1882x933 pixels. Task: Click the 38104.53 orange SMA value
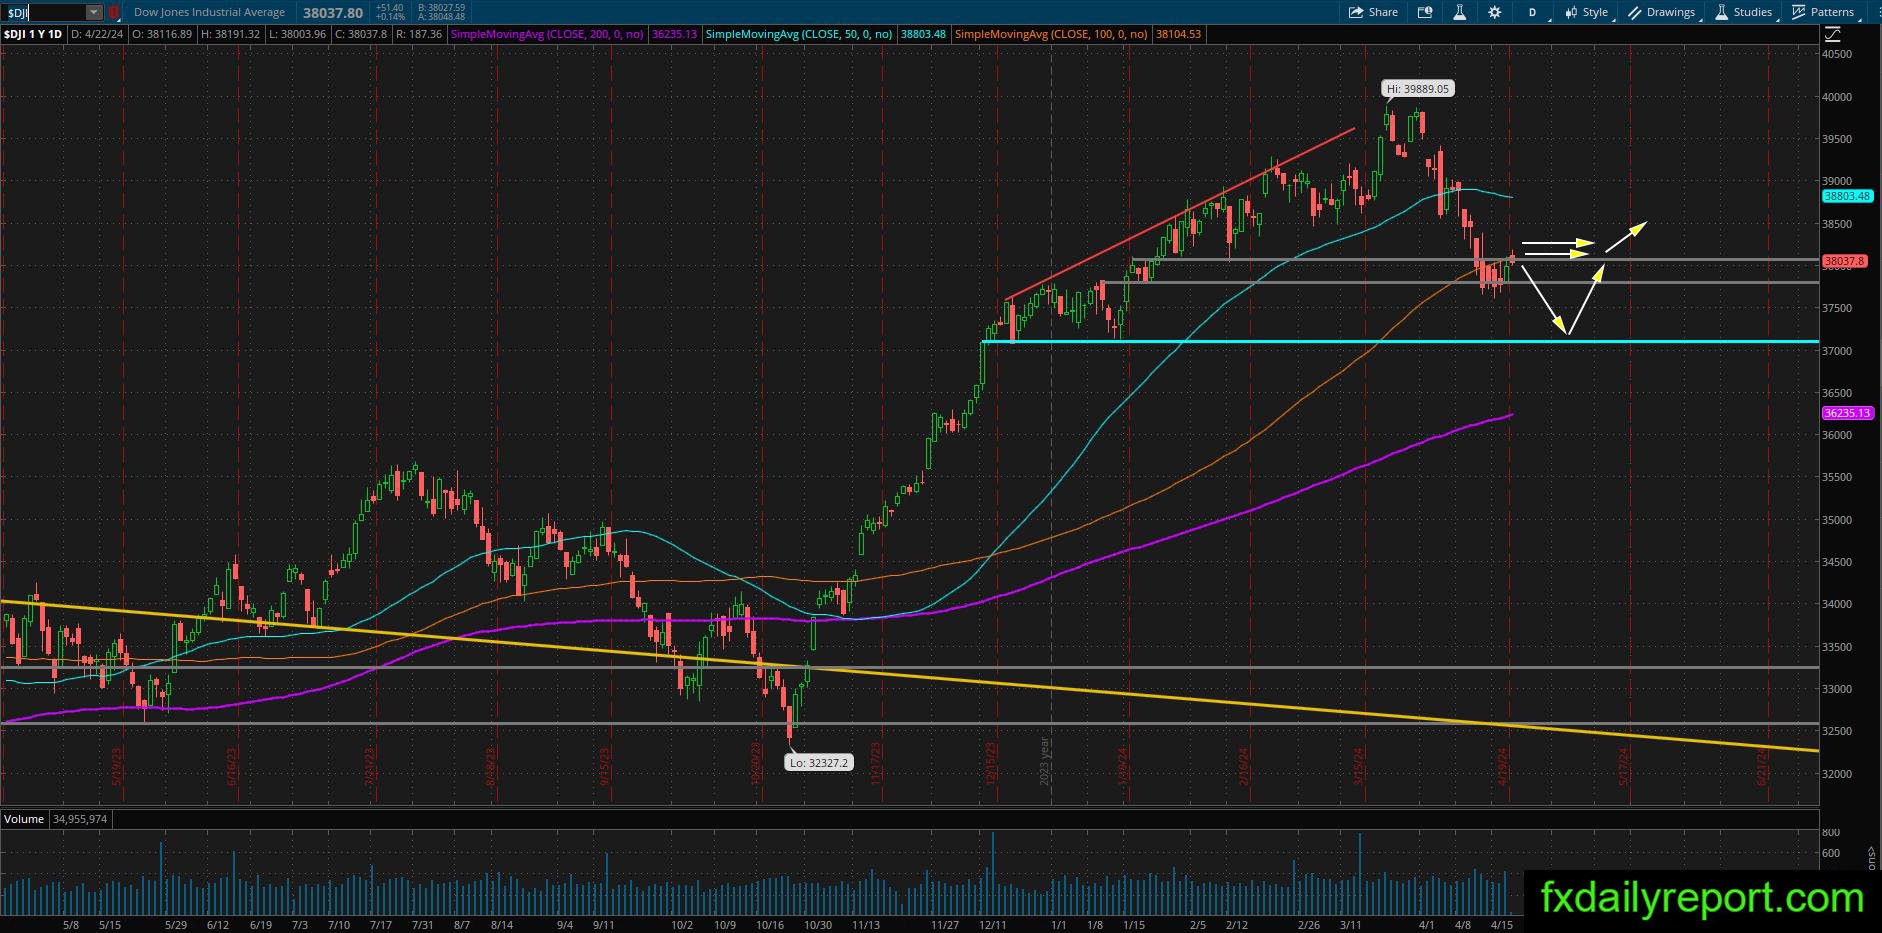click(1178, 34)
